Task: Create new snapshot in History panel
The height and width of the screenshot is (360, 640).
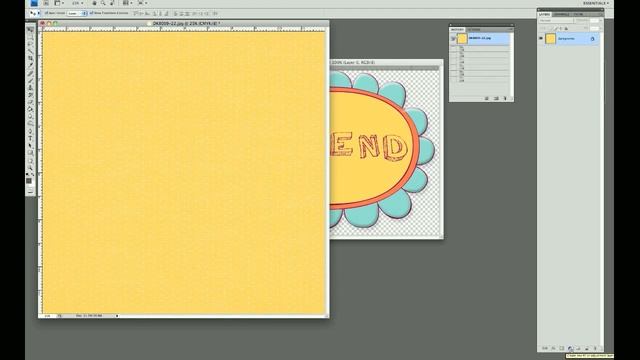Action: [496, 98]
